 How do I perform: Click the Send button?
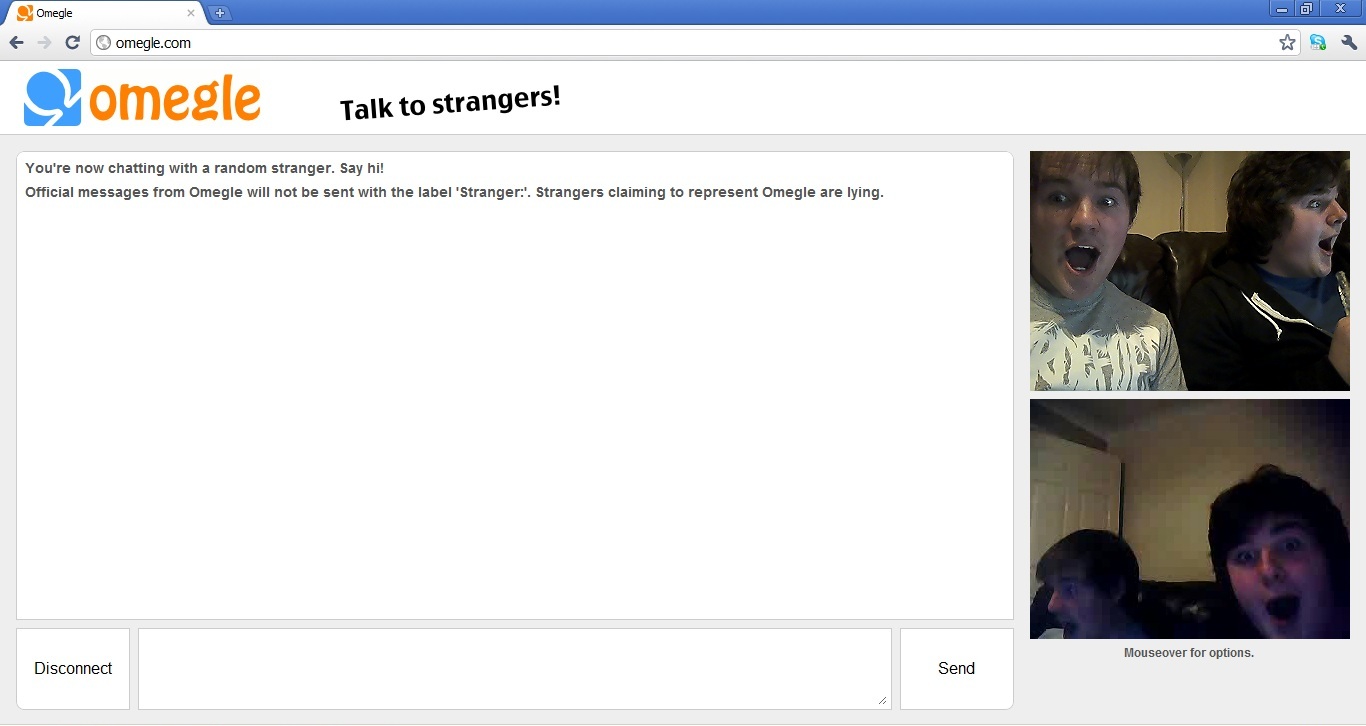tap(956, 669)
